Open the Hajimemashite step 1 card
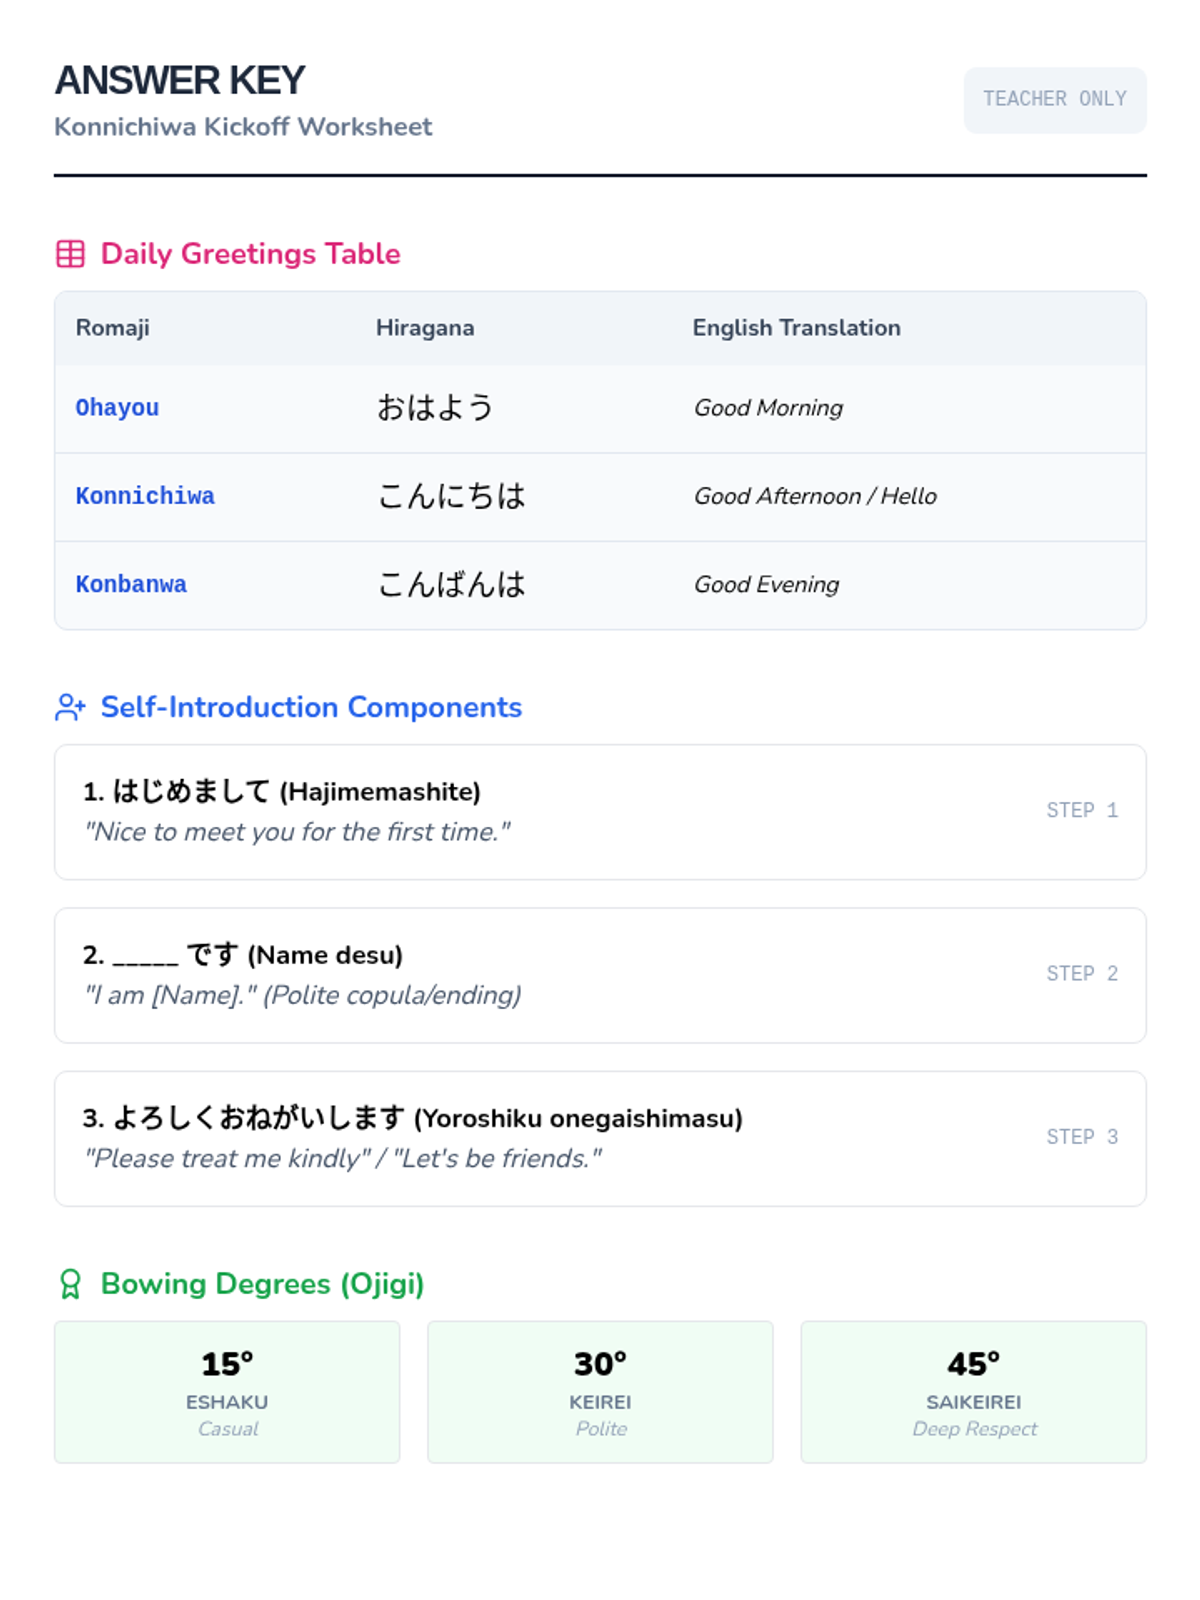 [x=600, y=811]
